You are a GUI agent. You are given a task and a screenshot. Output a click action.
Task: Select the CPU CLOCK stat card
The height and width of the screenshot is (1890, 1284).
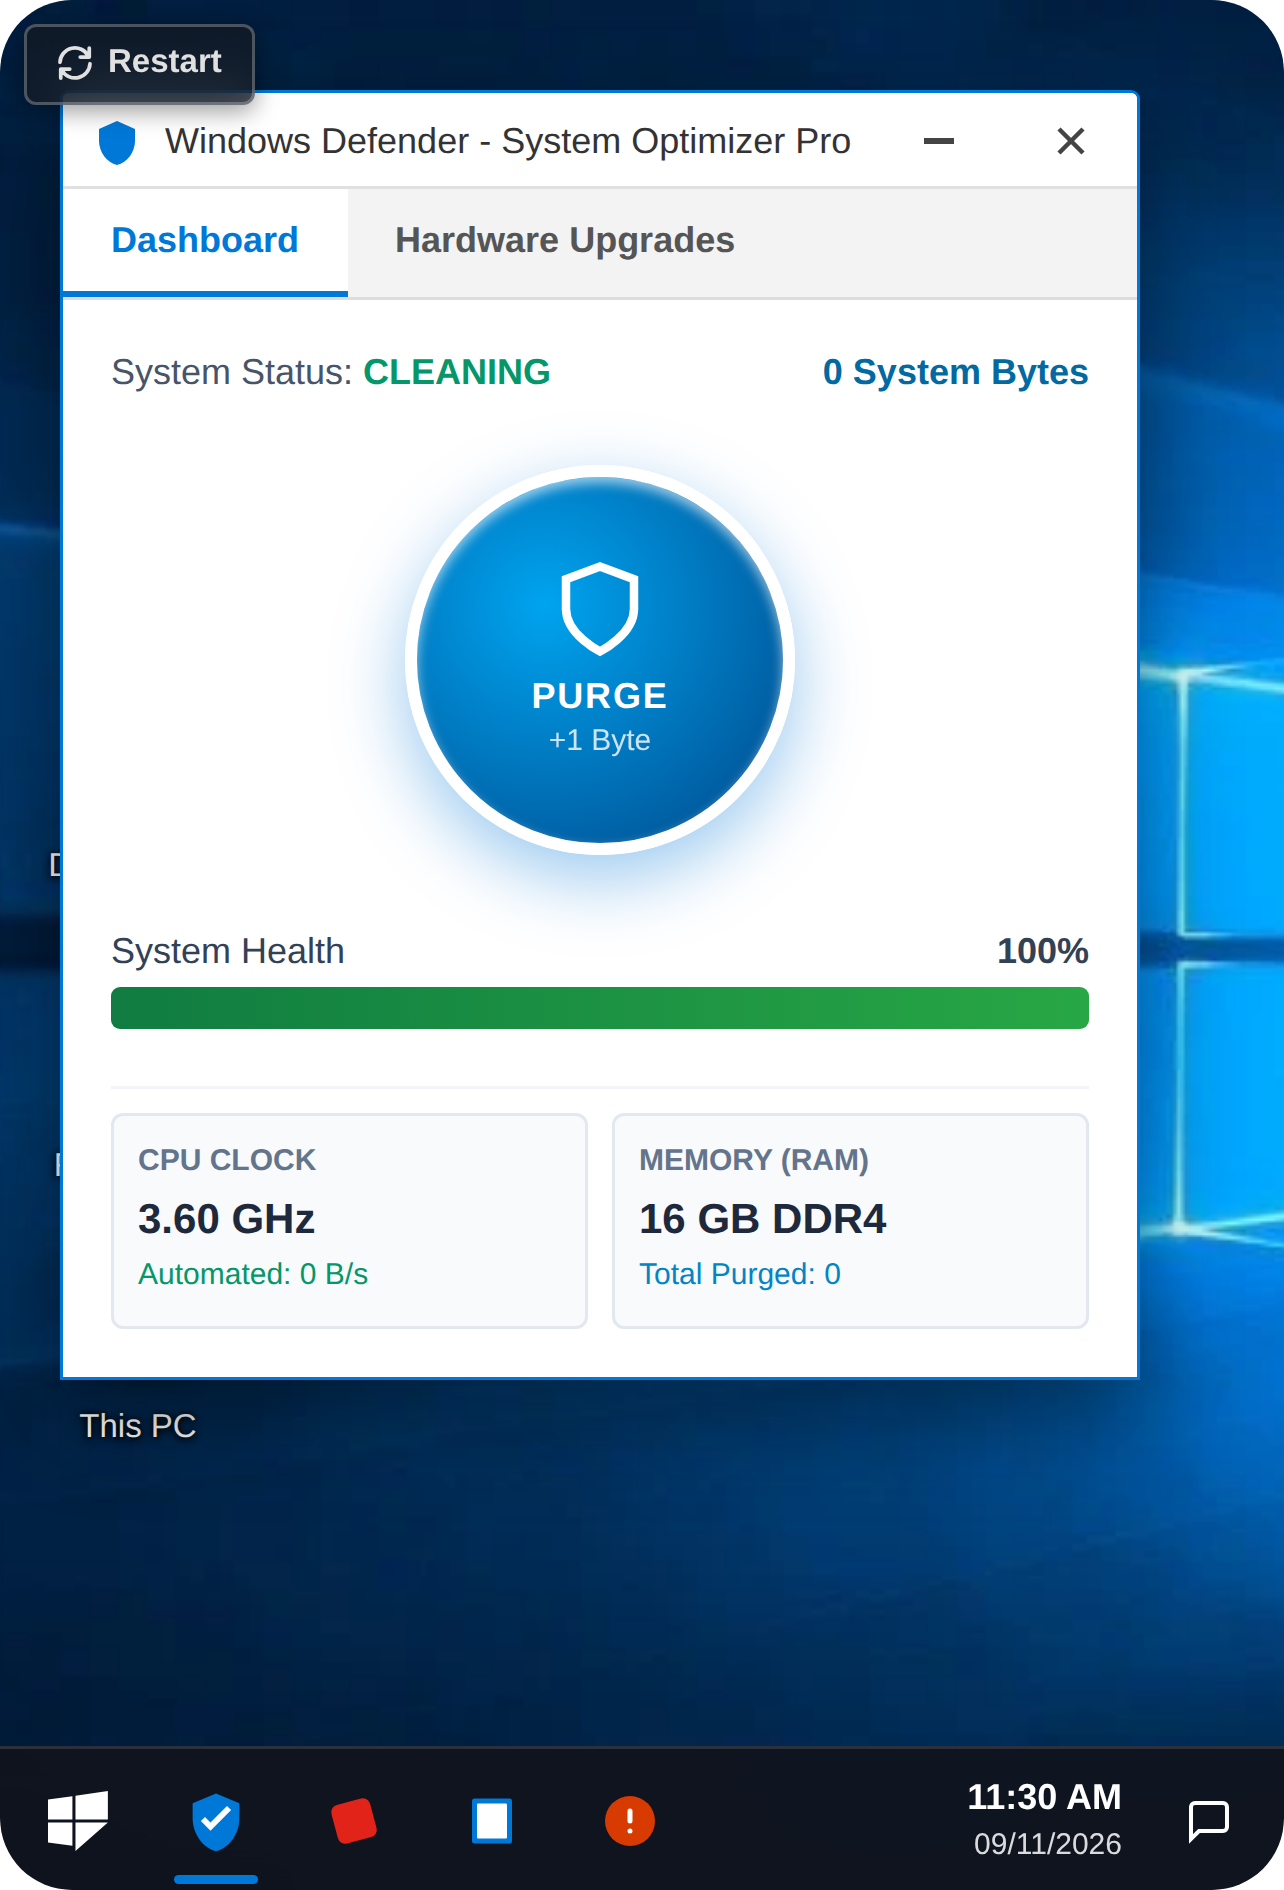click(x=349, y=1221)
